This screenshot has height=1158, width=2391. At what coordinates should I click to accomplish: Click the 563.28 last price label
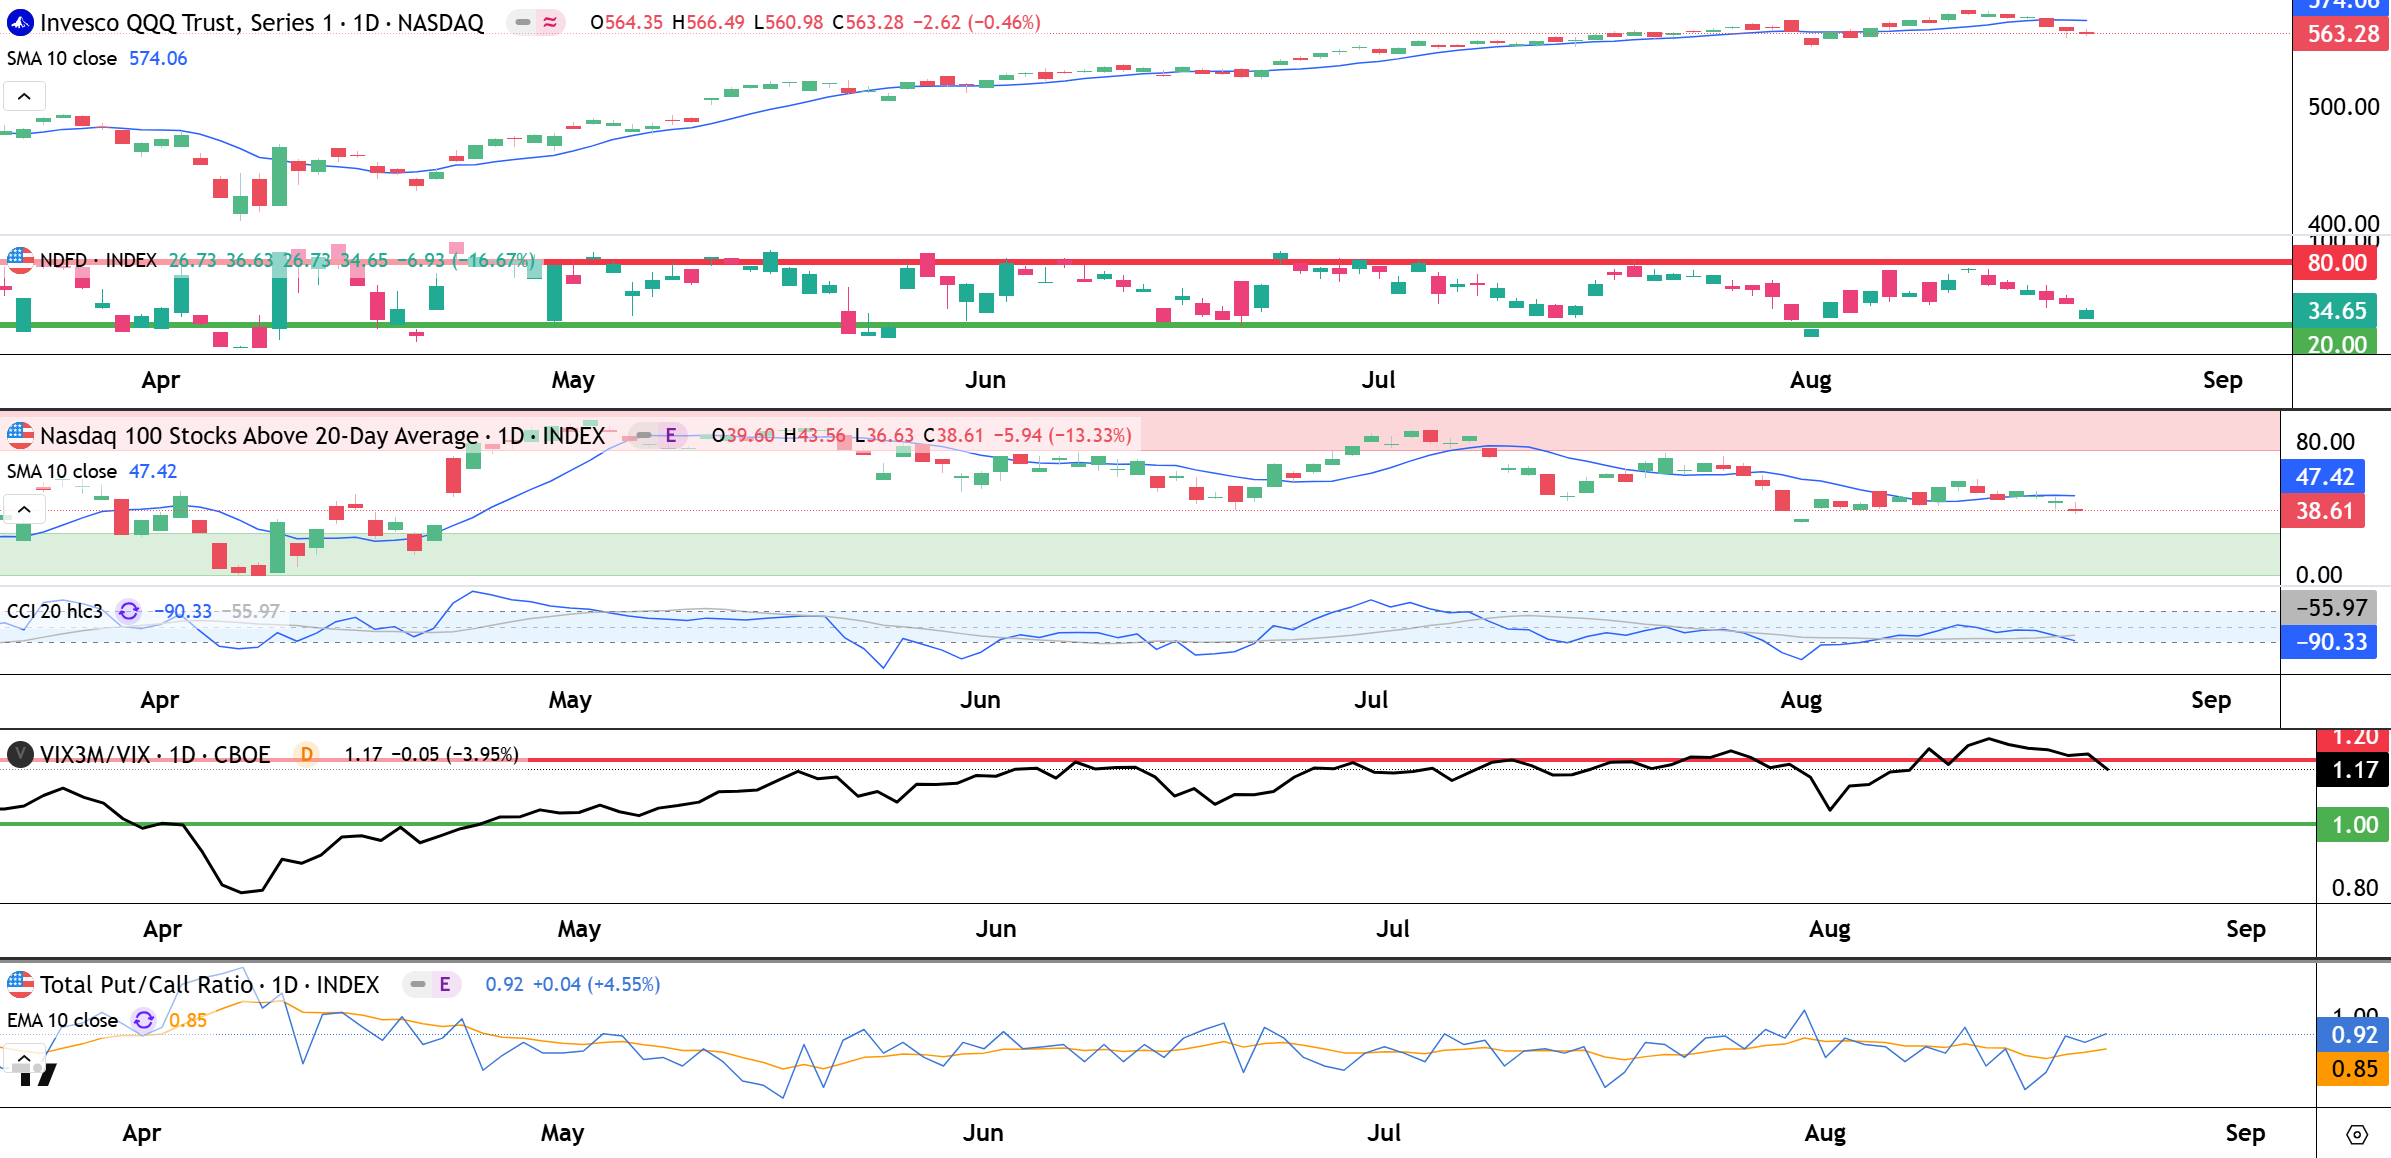coord(2342,34)
